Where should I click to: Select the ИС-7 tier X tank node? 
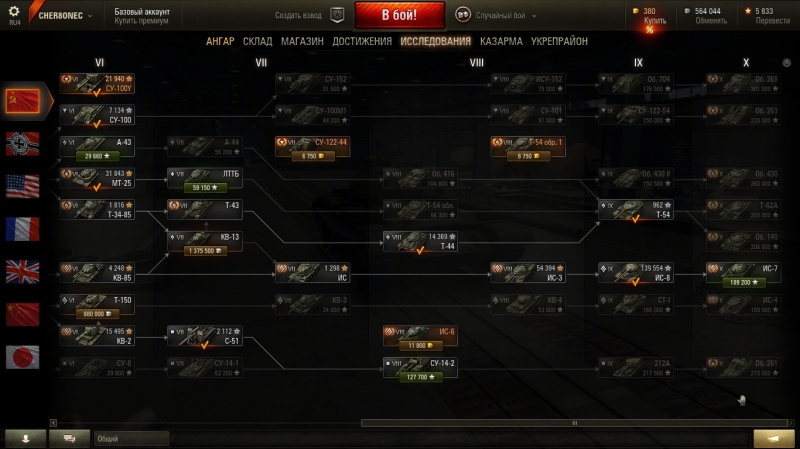click(x=743, y=275)
